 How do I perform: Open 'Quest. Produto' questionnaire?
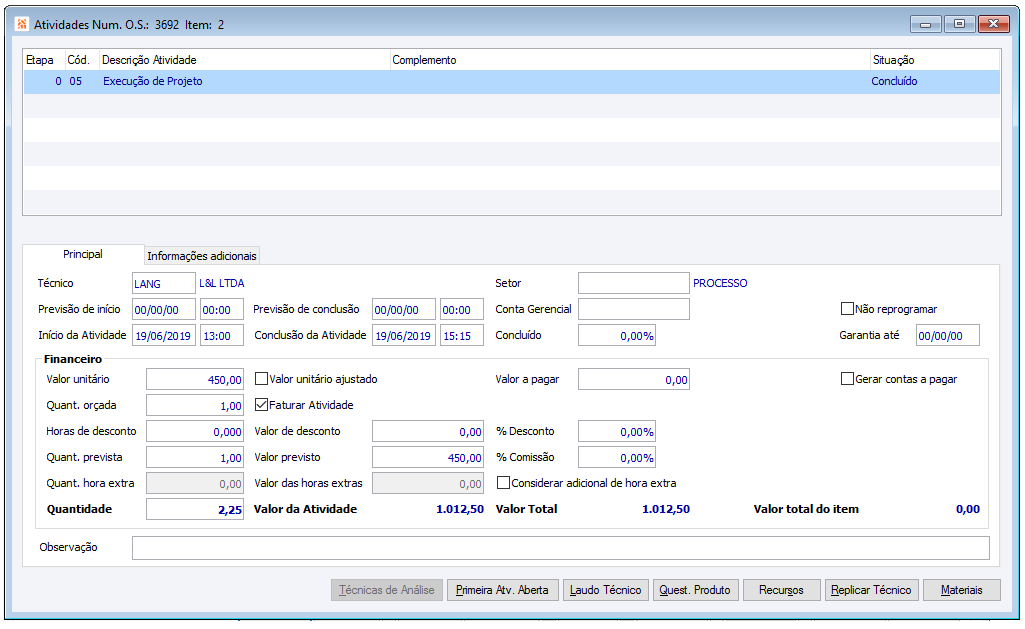pyautogui.click(x=694, y=590)
